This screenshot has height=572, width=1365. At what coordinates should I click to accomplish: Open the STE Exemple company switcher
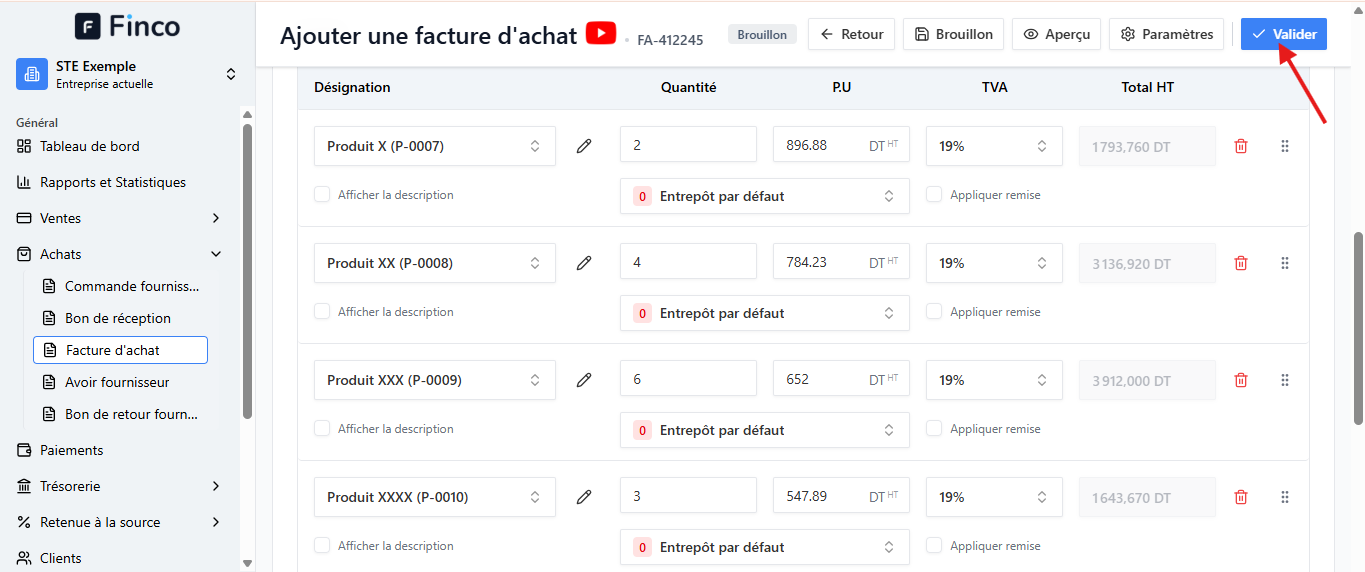coord(128,74)
